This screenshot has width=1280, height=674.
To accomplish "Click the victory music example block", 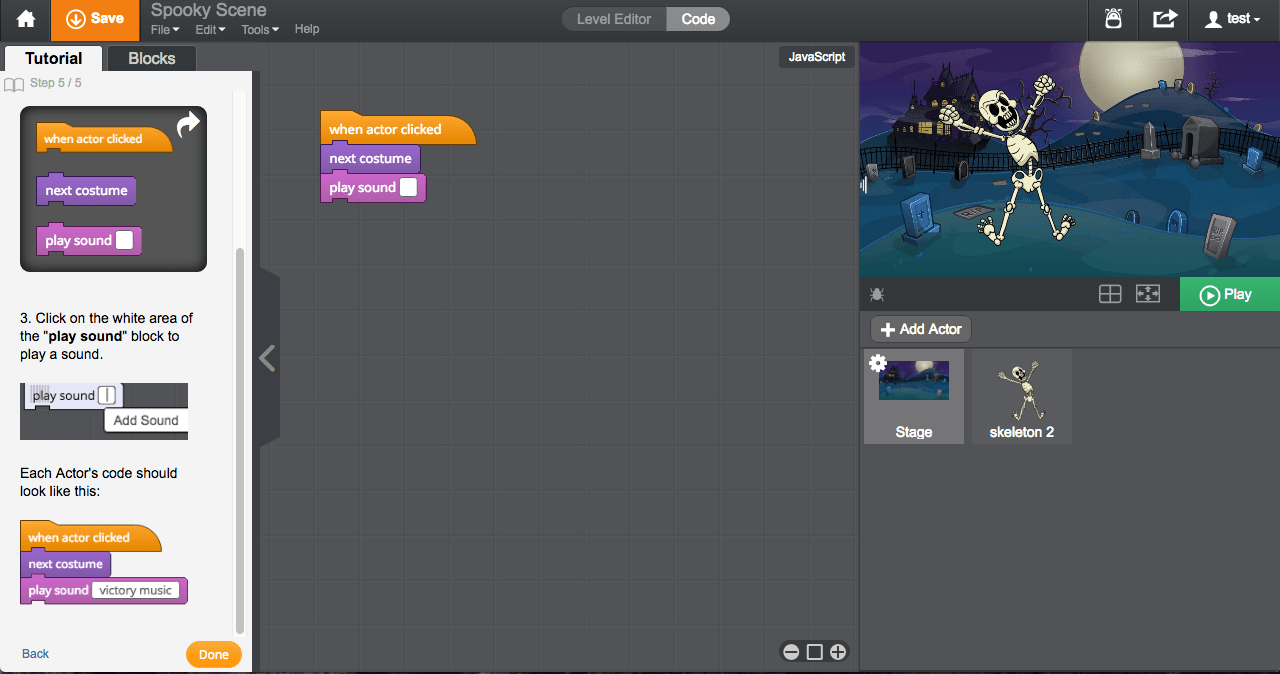I will pos(104,590).
